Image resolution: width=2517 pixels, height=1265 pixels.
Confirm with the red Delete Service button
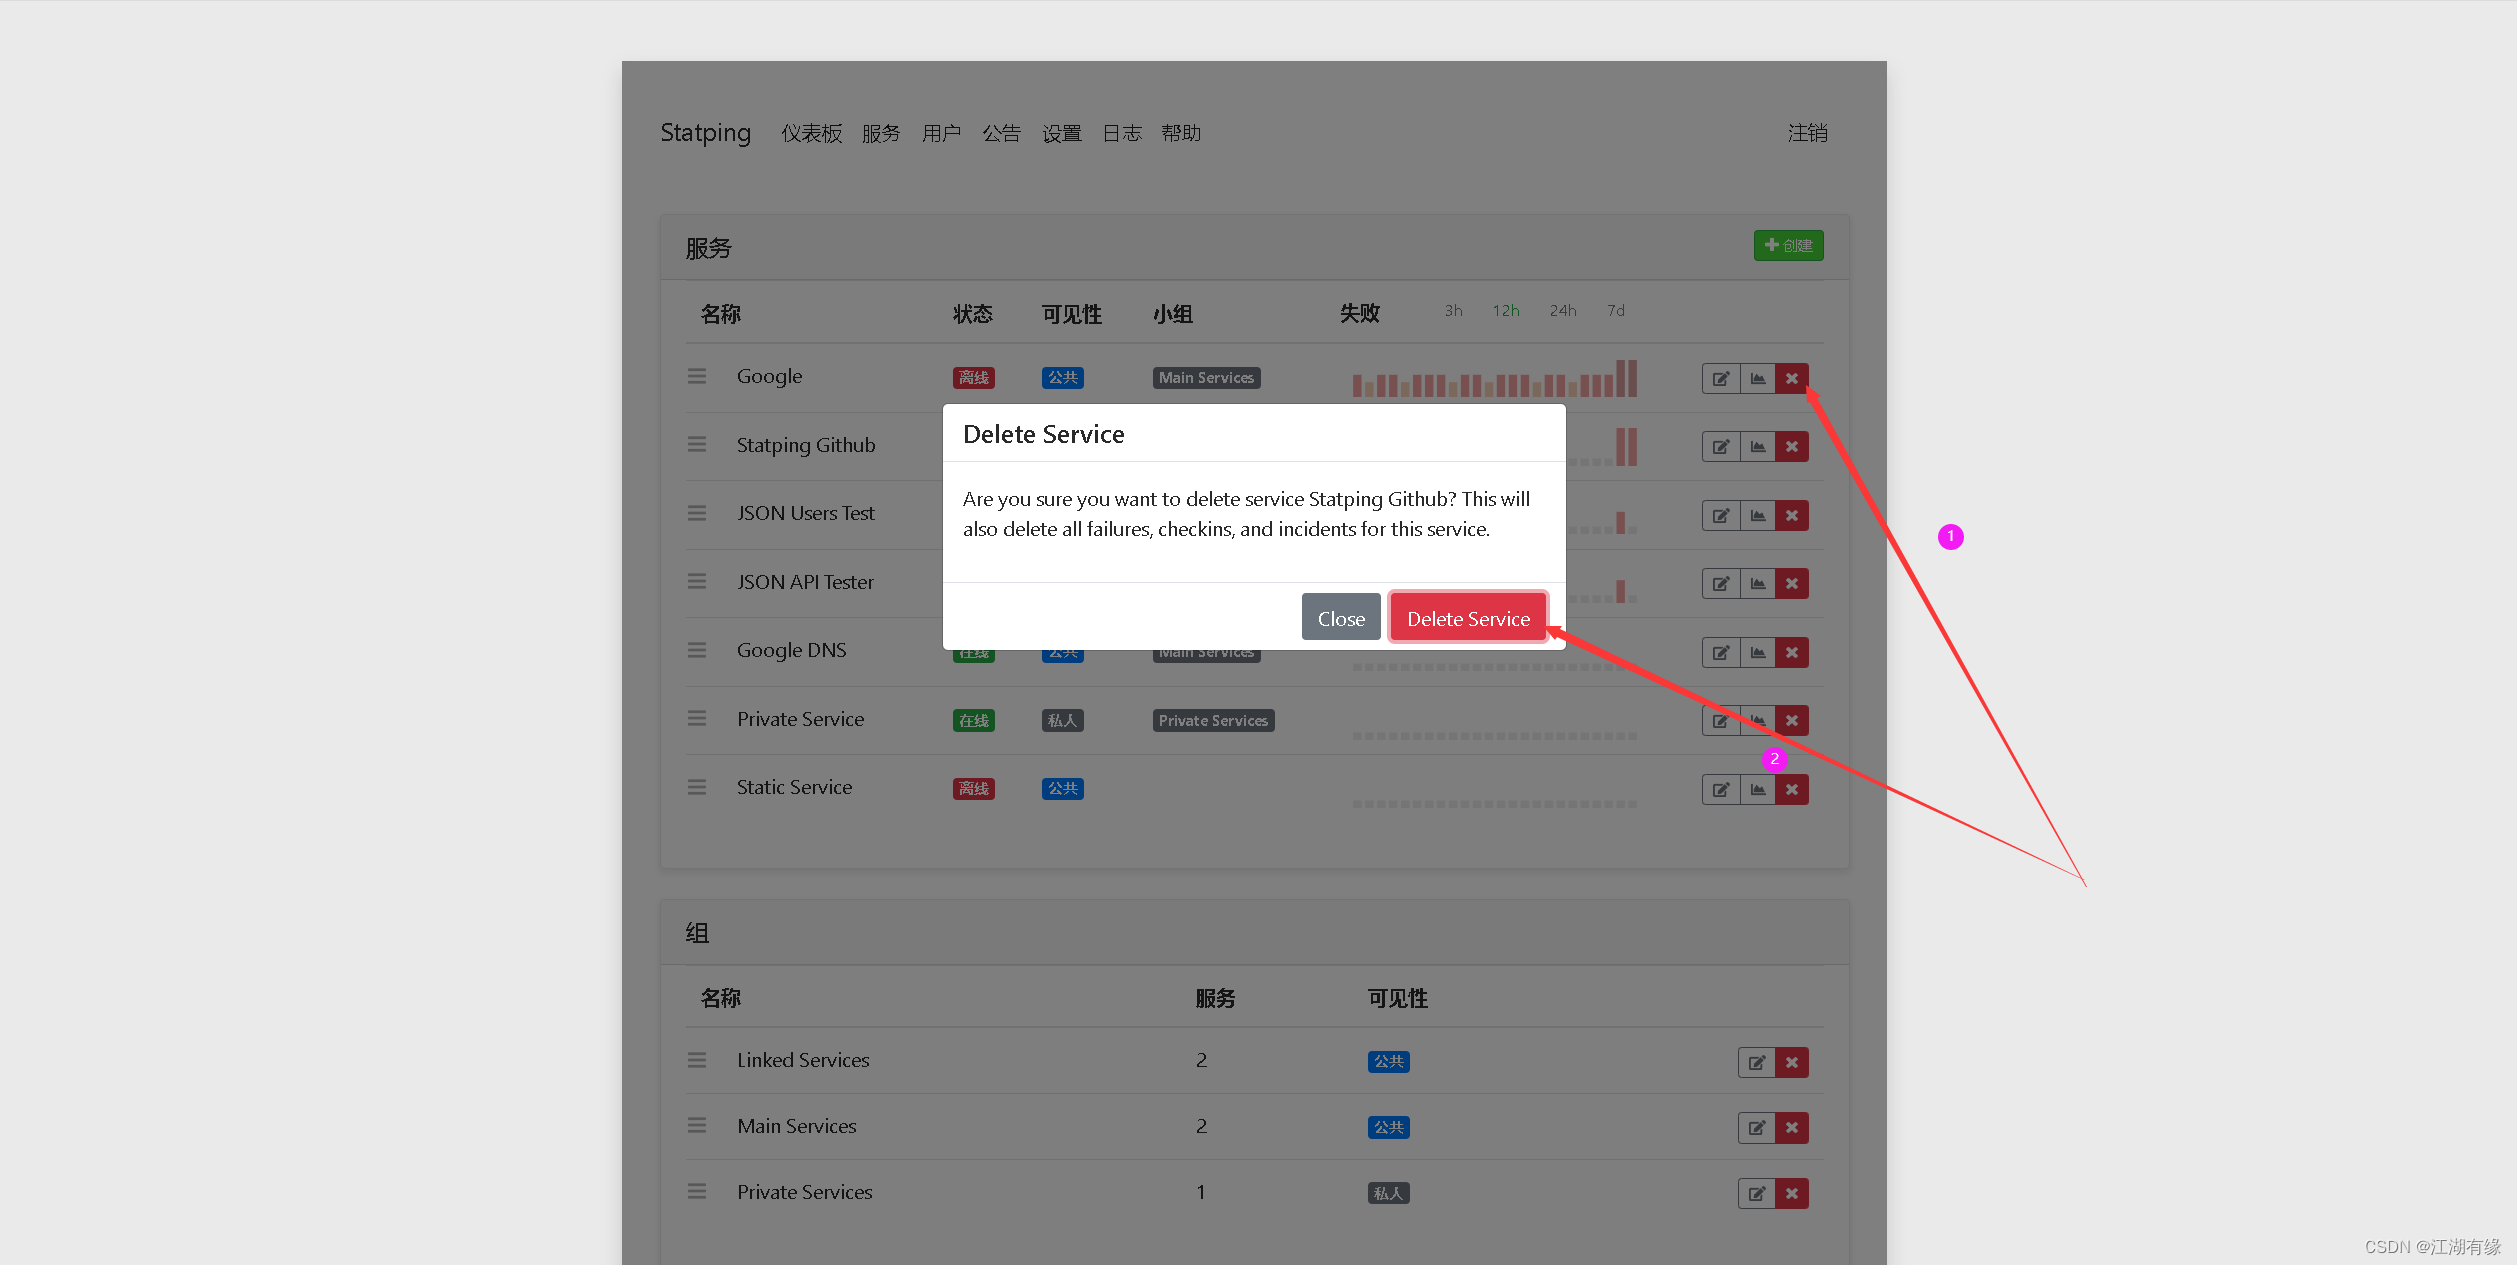[1468, 618]
